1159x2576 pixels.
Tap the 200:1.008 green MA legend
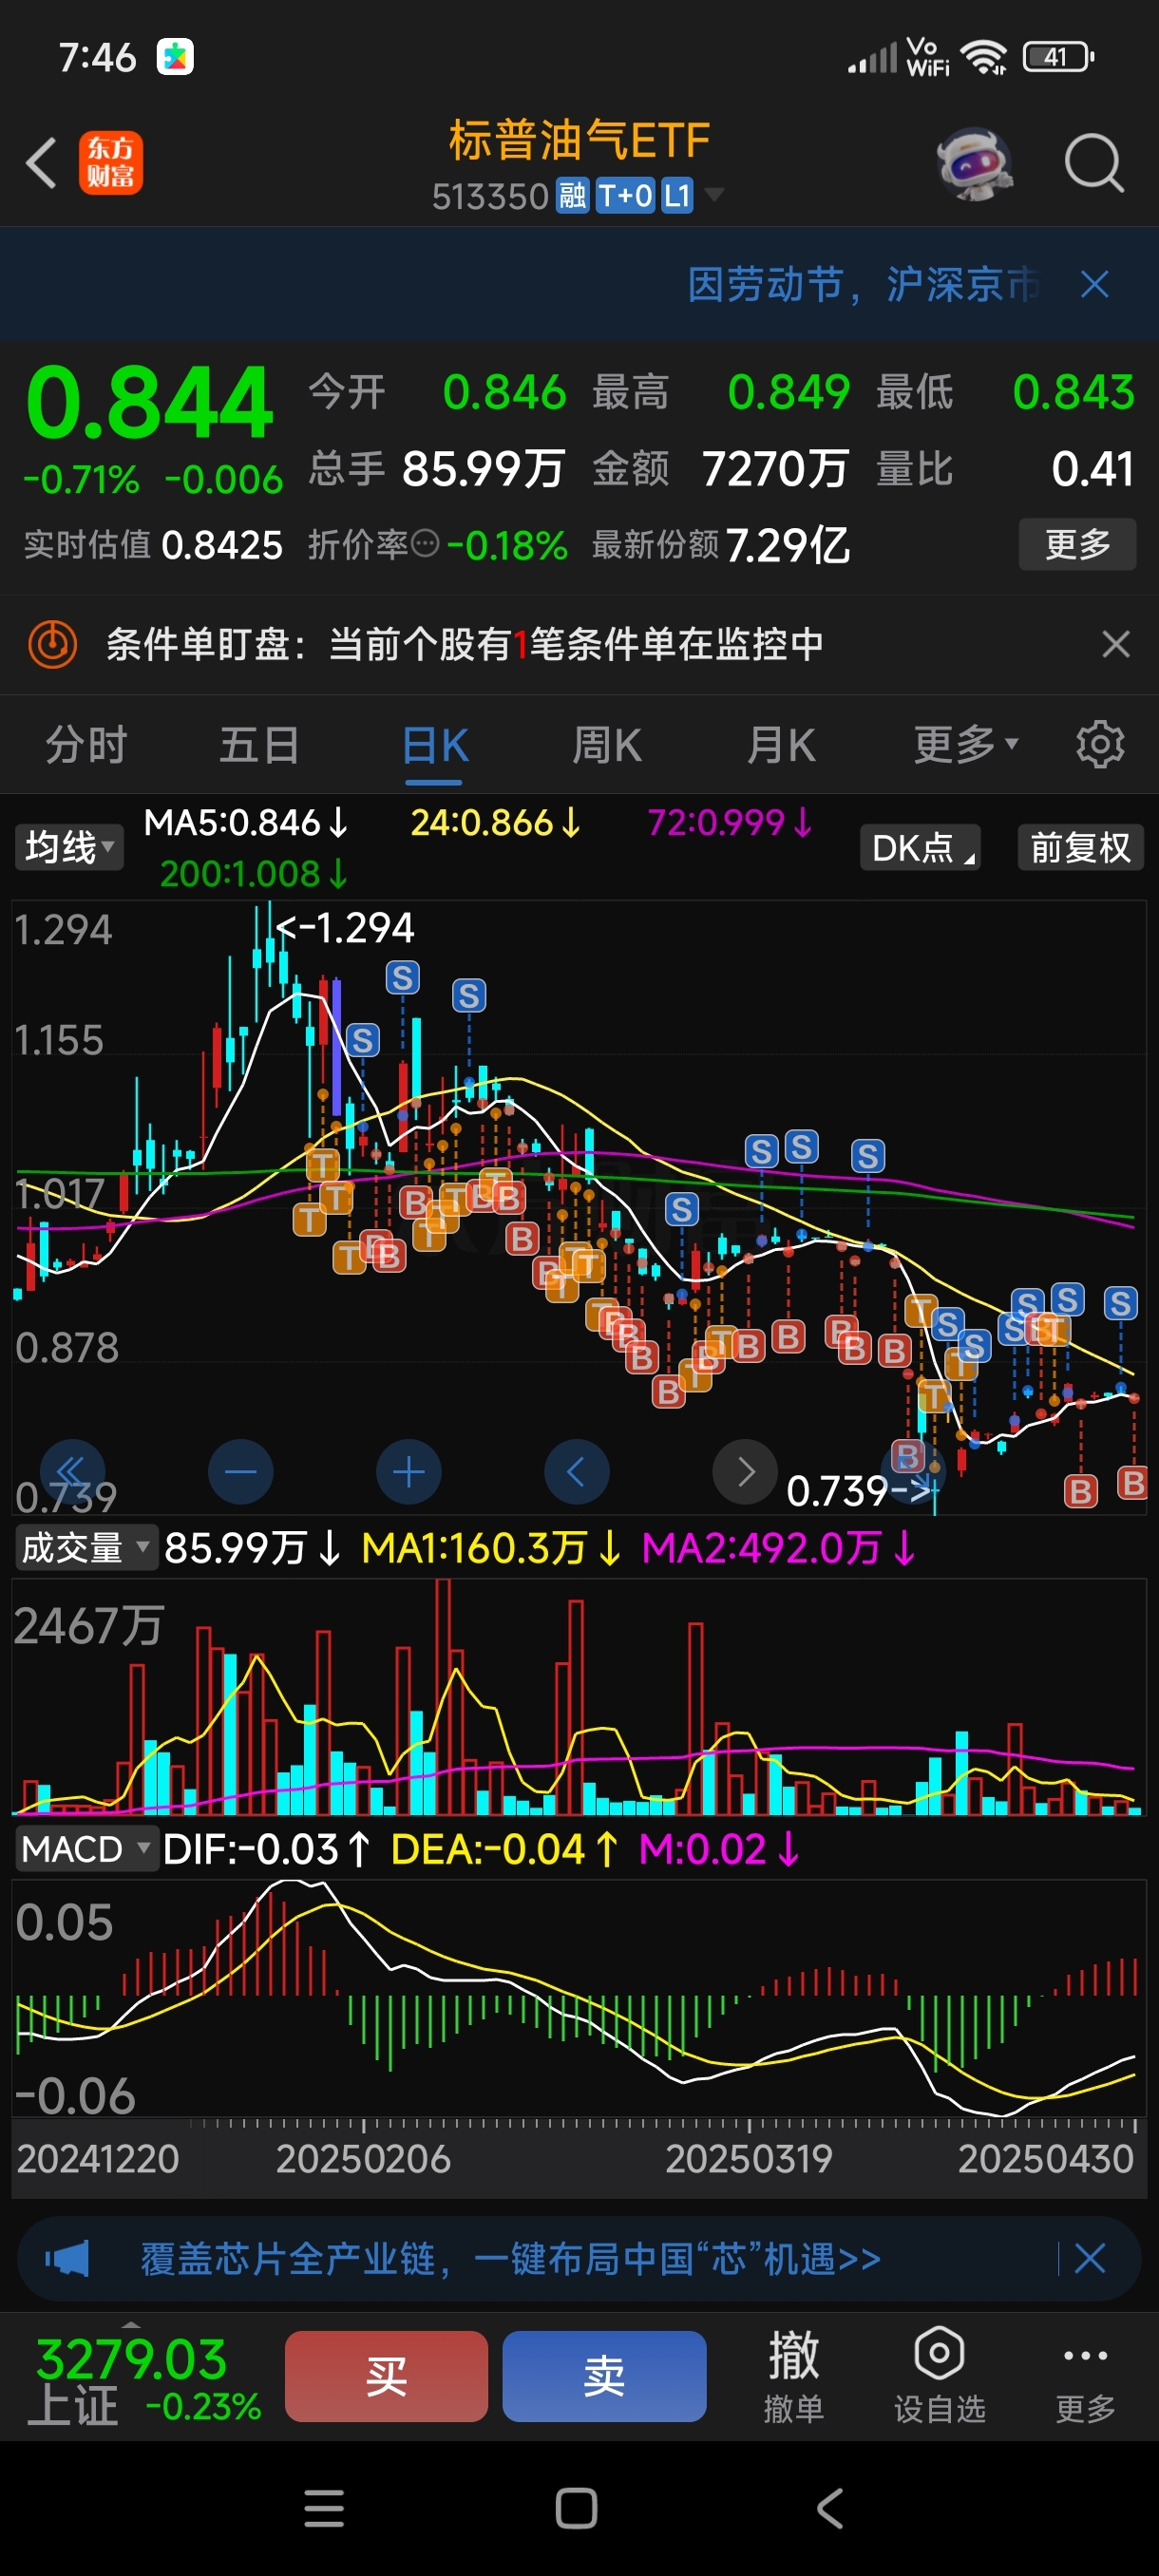[254, 874]
